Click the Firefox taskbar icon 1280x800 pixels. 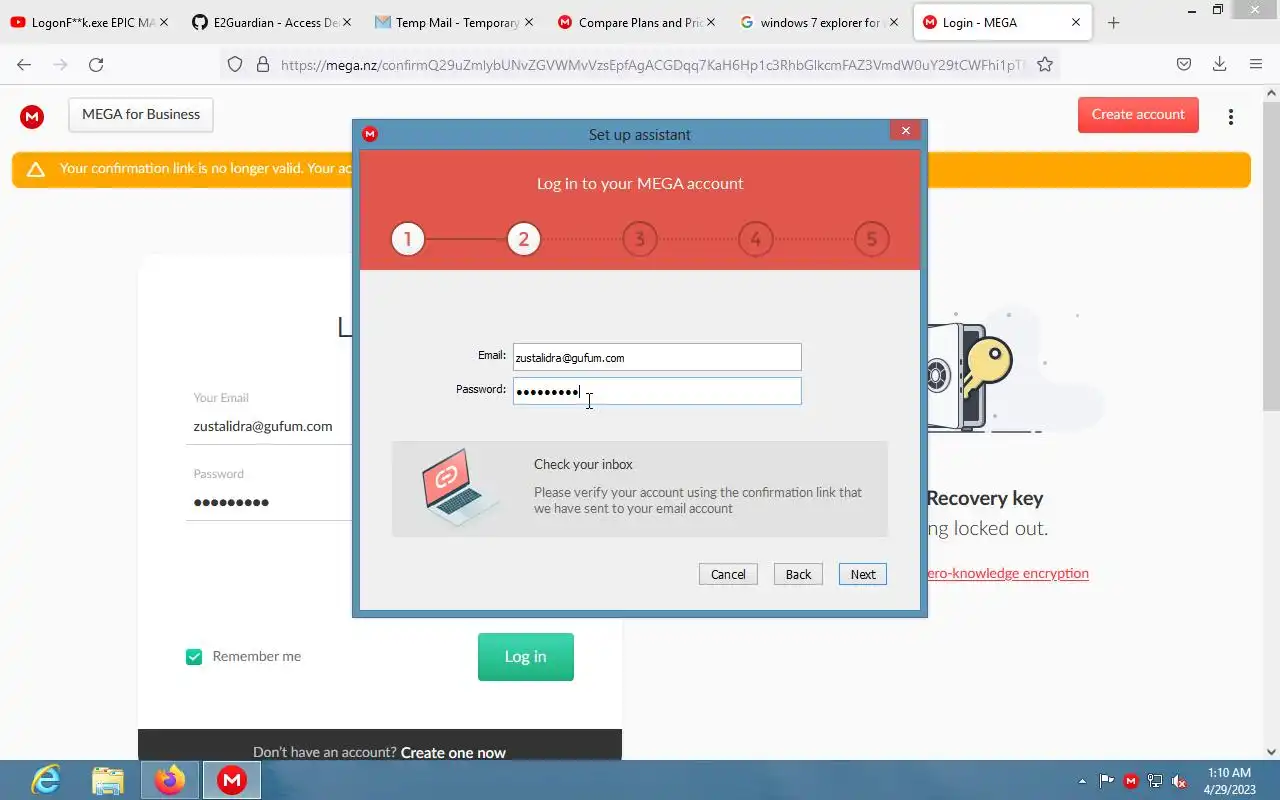pyautogui.click(x=170, y=780)
